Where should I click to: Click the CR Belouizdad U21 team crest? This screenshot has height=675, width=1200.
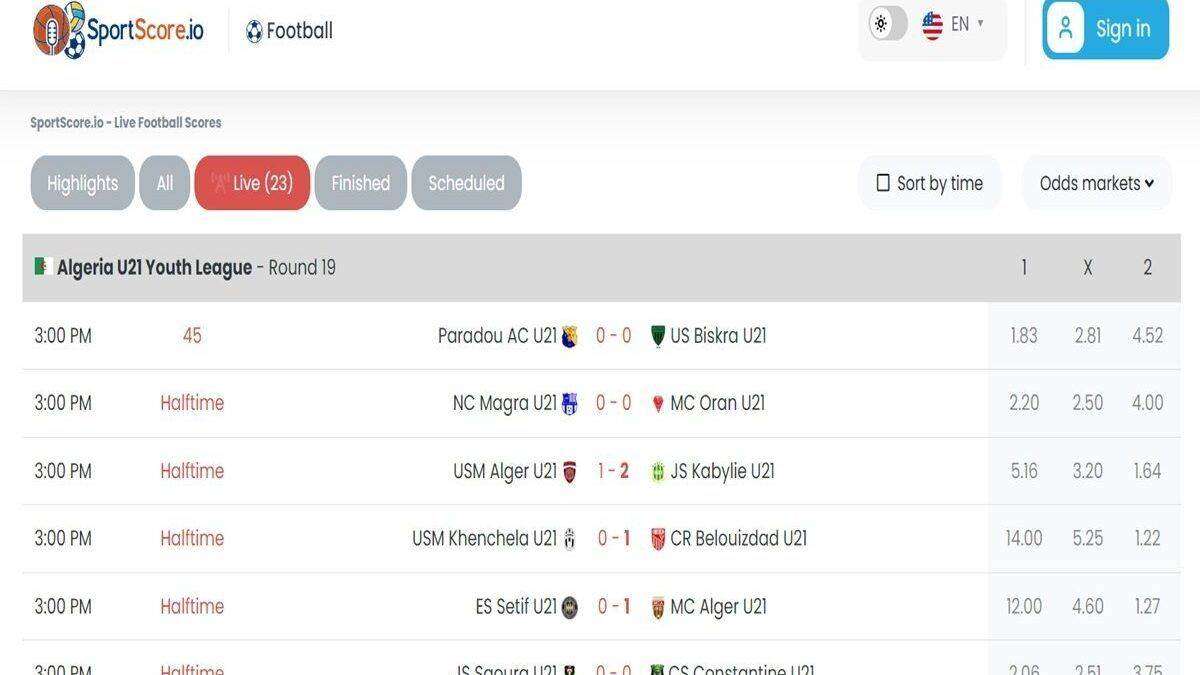click(657, 539)
